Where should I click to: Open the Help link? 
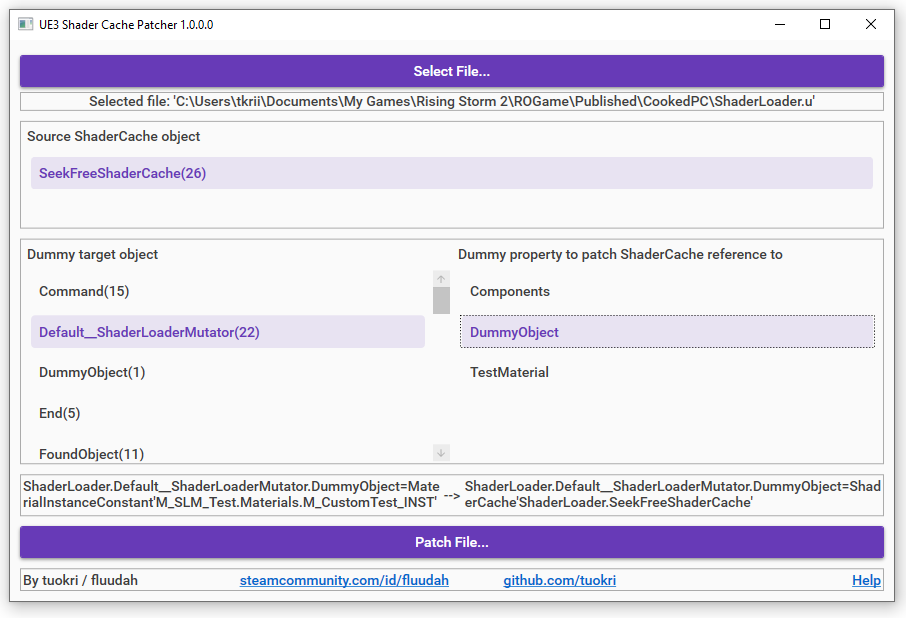click(866, 580)
